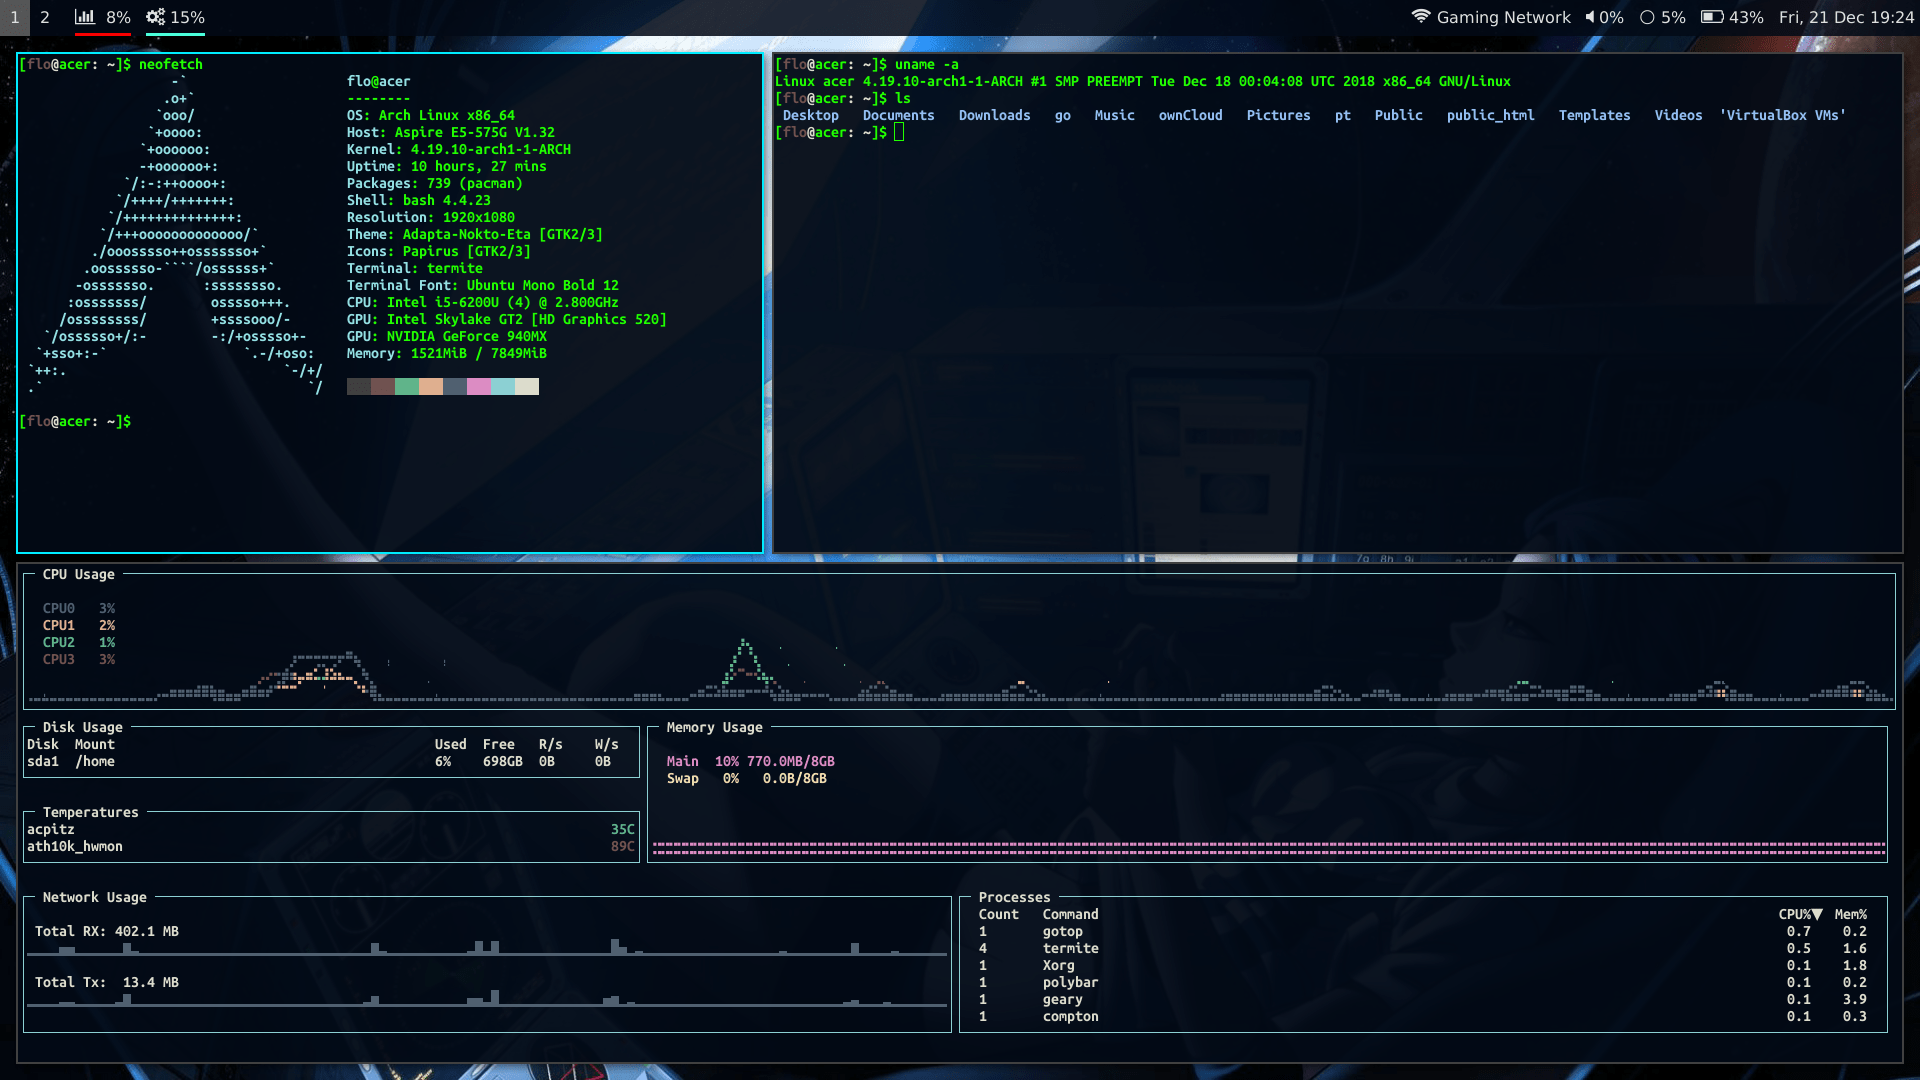Click the CPU1 label in CPU Usage

pos(58,625)
